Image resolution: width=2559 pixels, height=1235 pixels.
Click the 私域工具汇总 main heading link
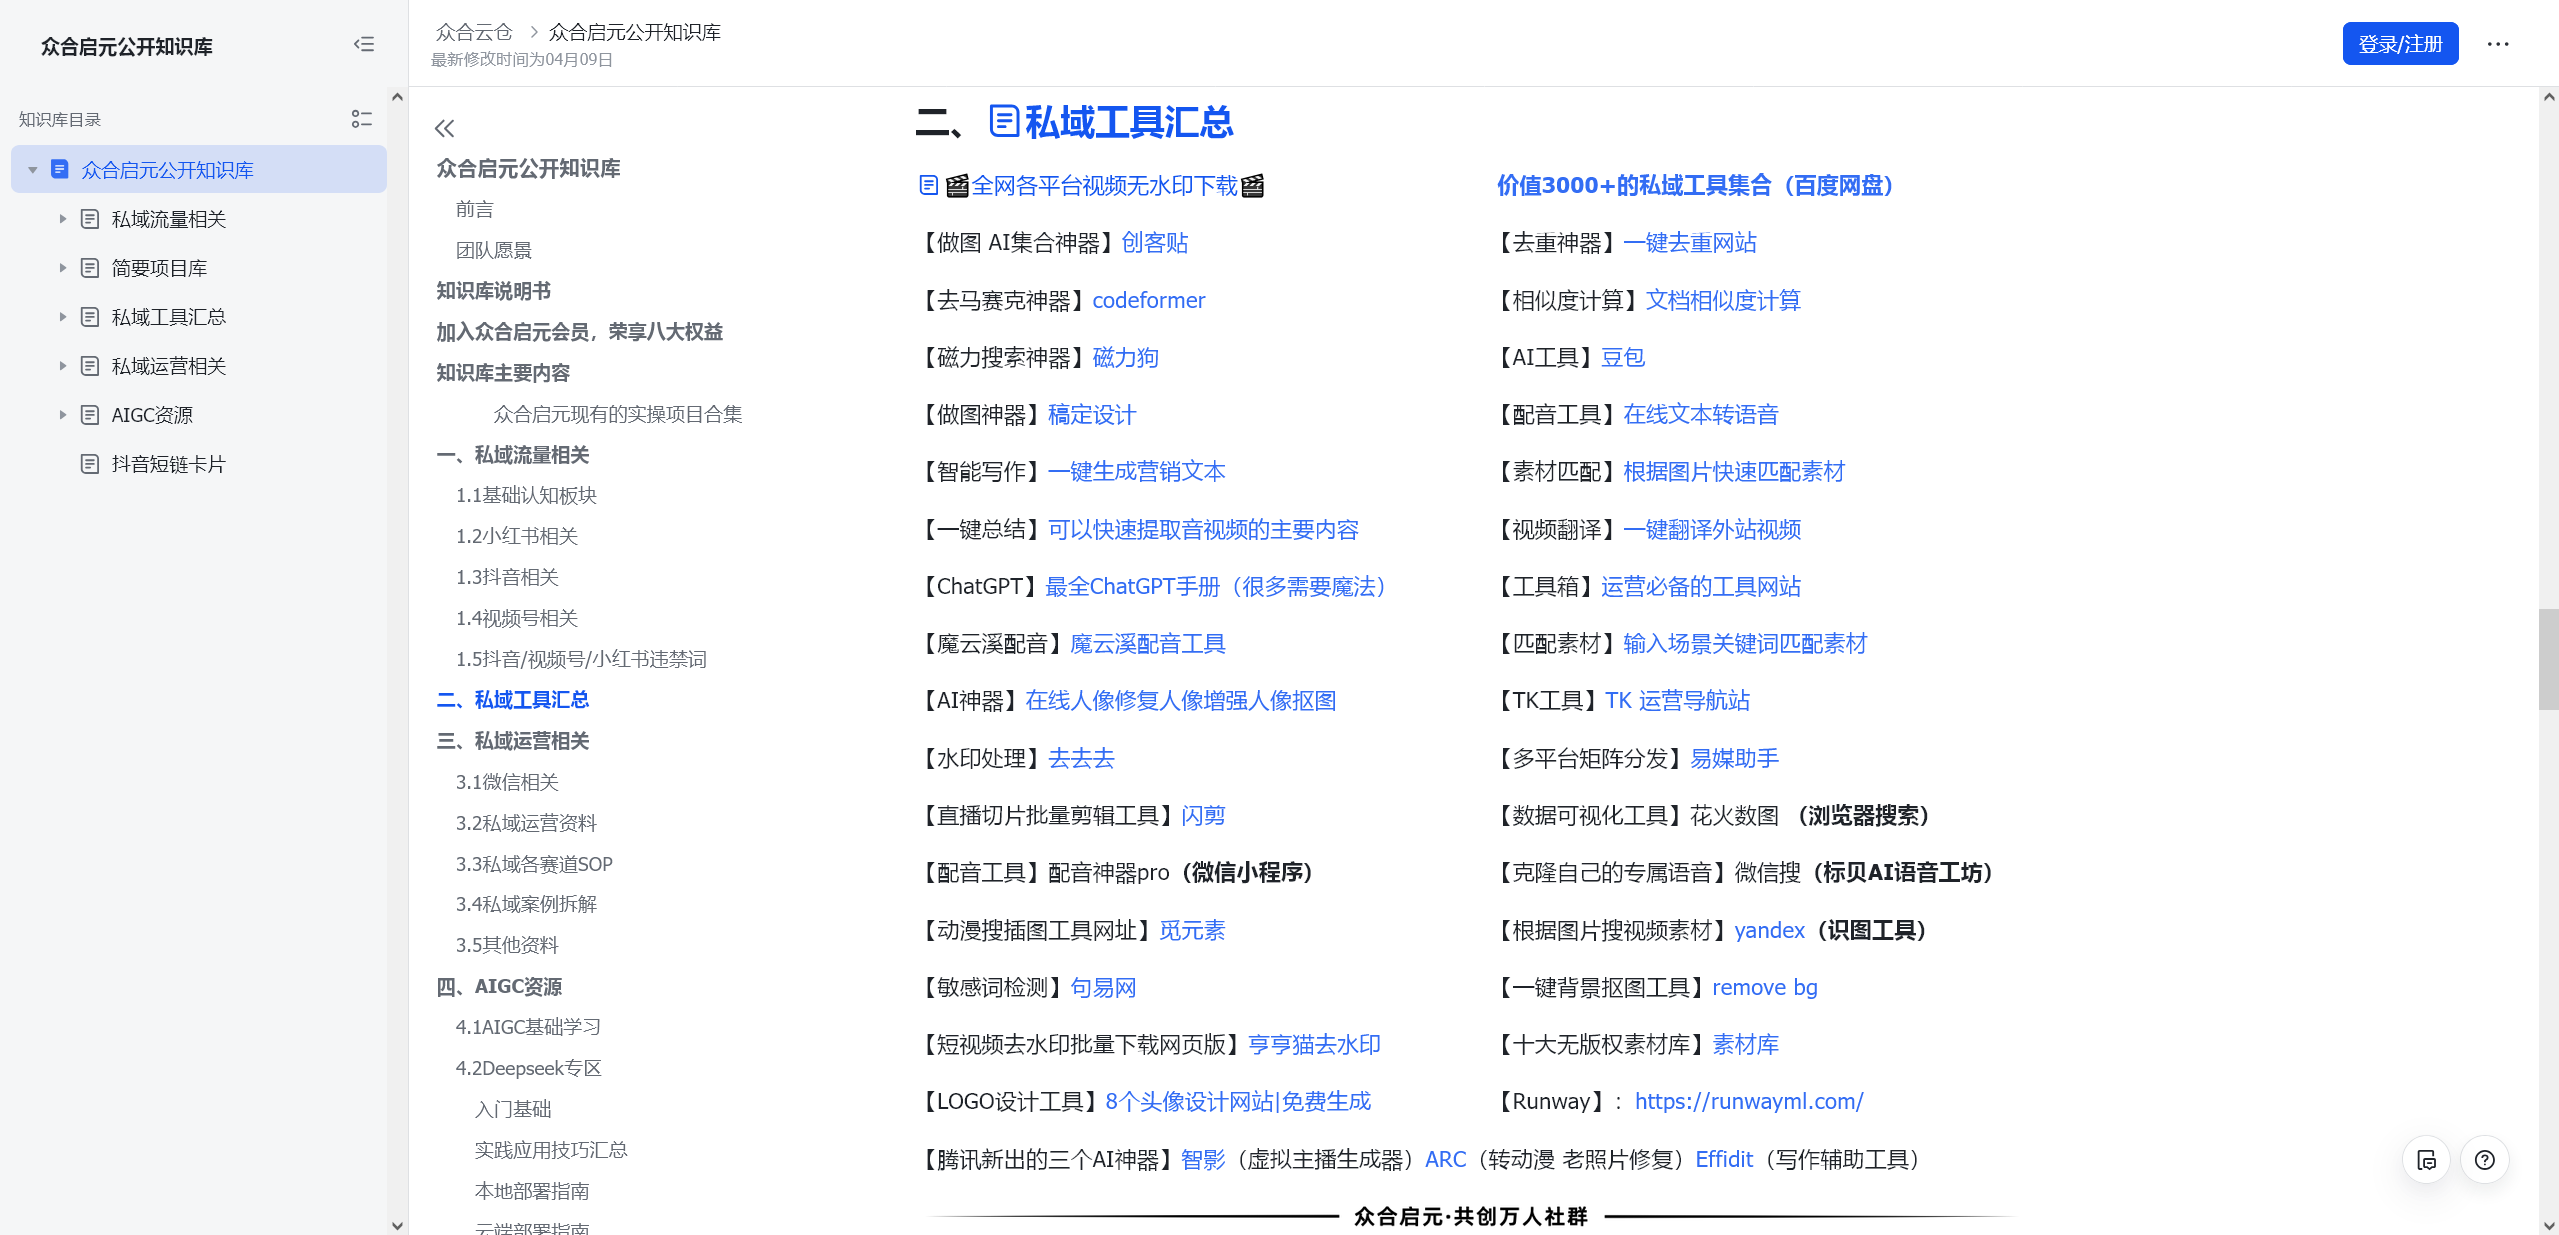pos(1128,121)
